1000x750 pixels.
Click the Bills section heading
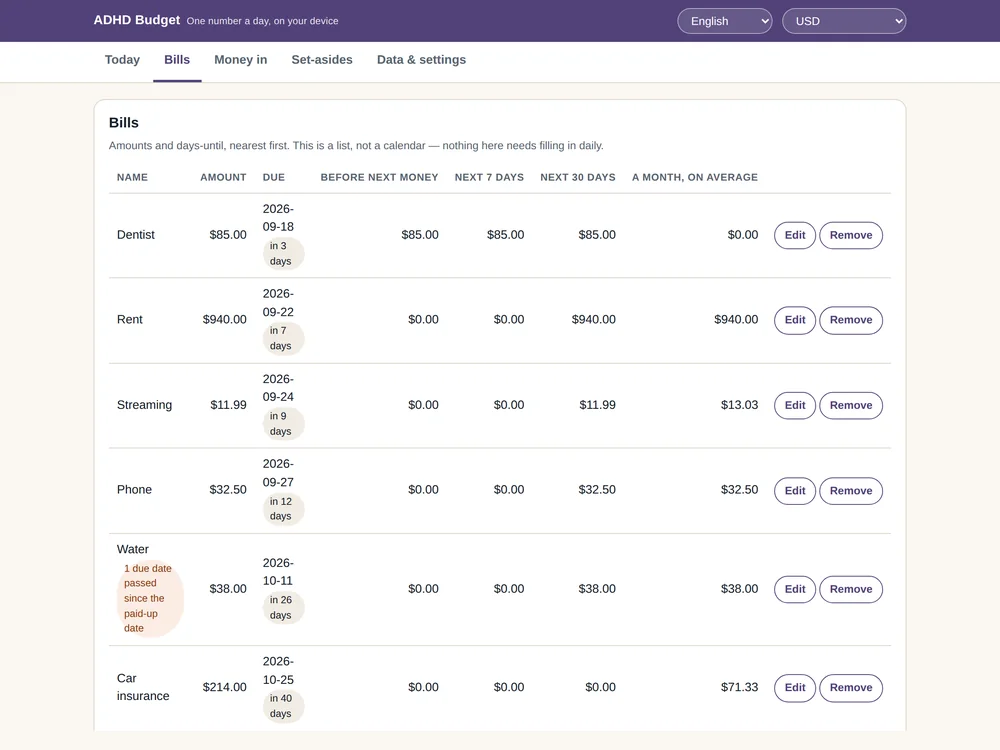(124, 122)
